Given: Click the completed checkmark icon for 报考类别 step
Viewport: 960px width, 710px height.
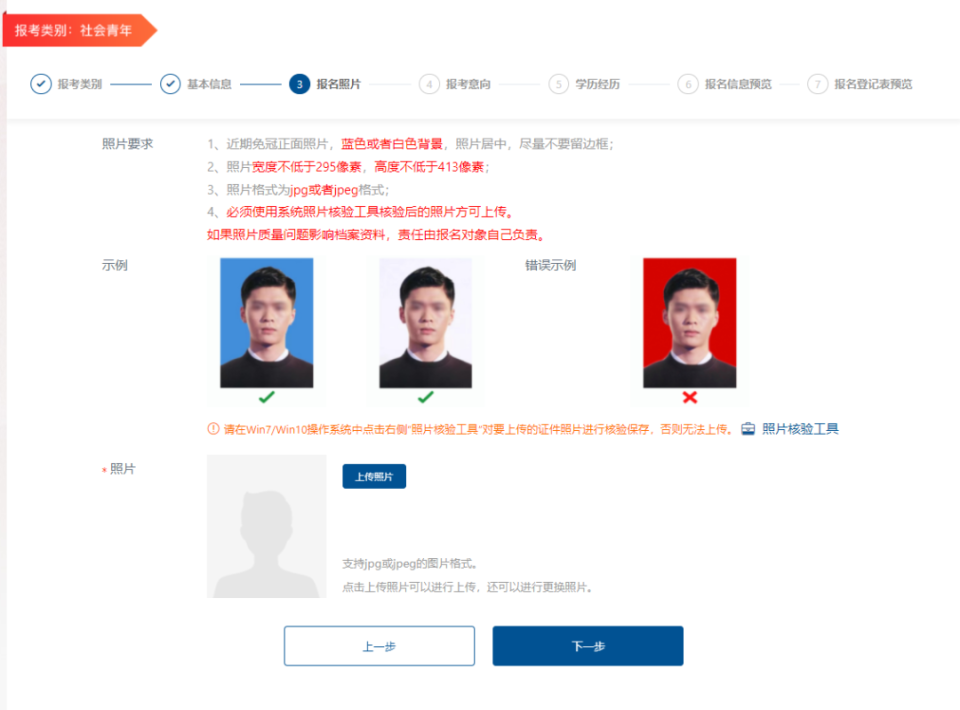Looking at the screenshot, I should pos(42,84).
